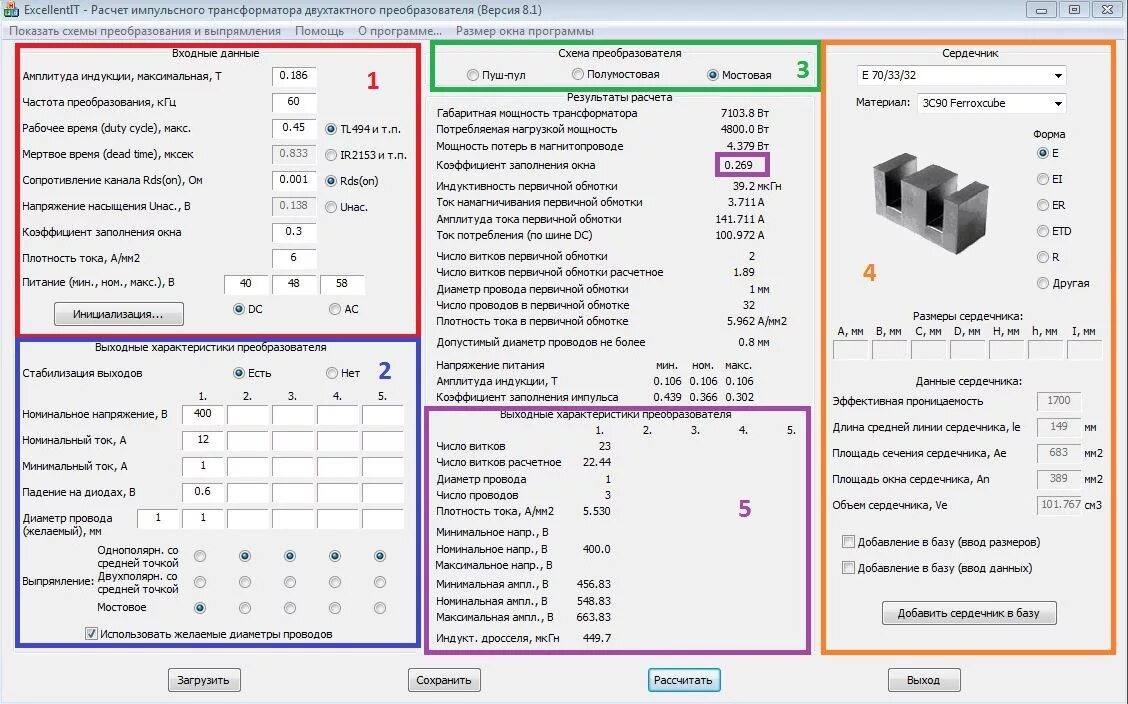Click the nominal supply voltage field 48
The width and height of the screenshot is (1128, 704).
click(x=294, y=283)
